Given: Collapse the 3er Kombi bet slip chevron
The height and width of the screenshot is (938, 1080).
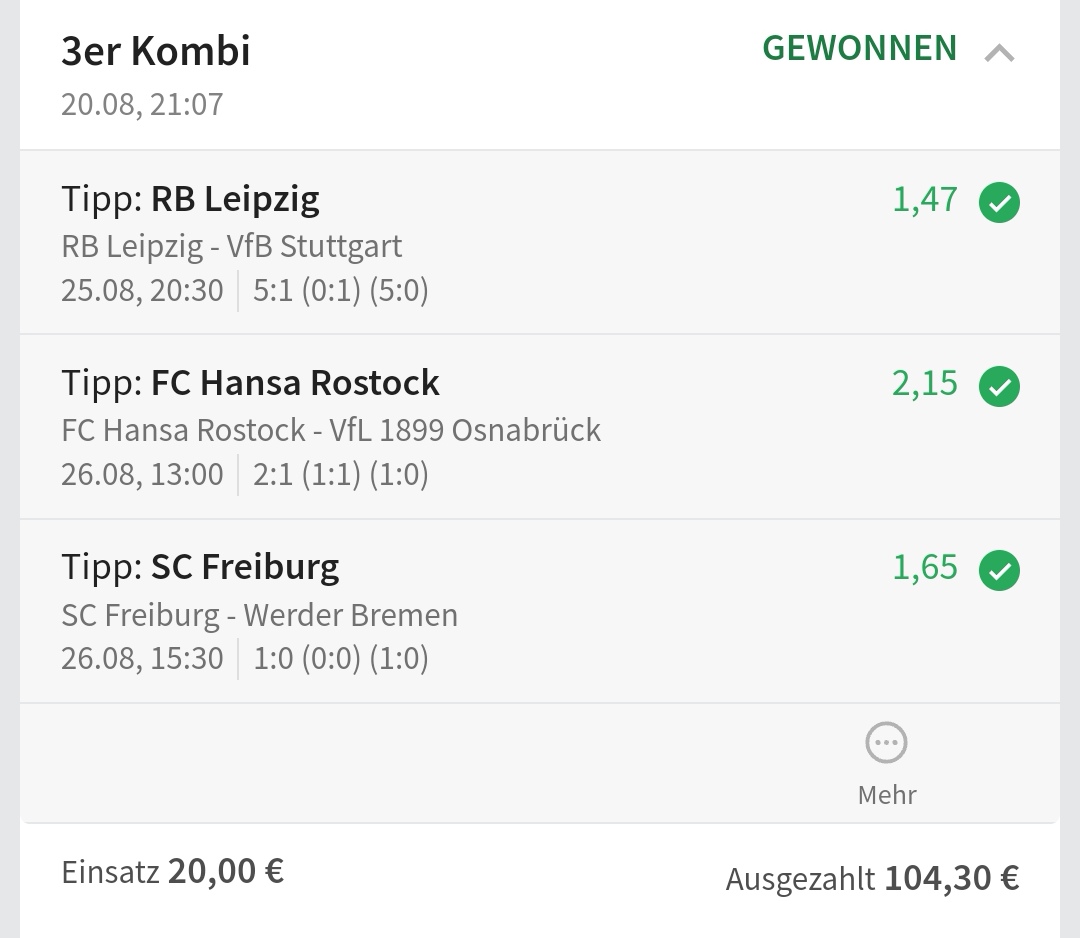Looking at the screenshot, I should (x=999, y=53).
